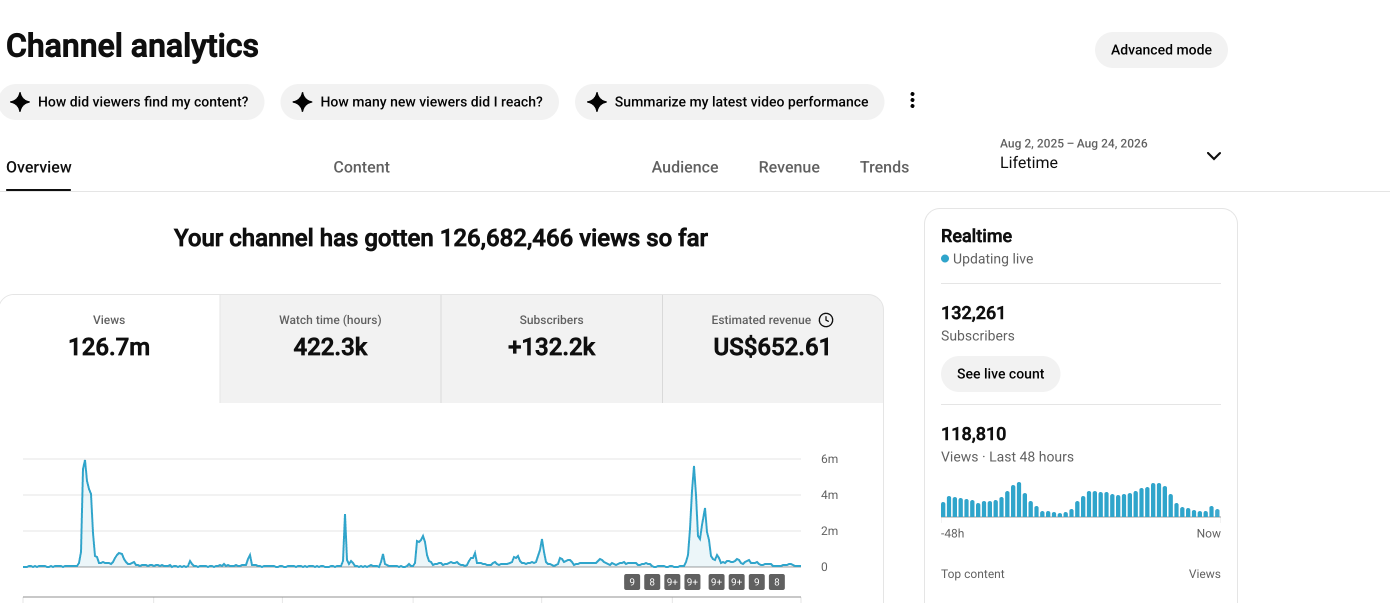Screen dimensions: 1390x603
Task: Select the Watch time (hours) metric card
Action: click(330, 349)
